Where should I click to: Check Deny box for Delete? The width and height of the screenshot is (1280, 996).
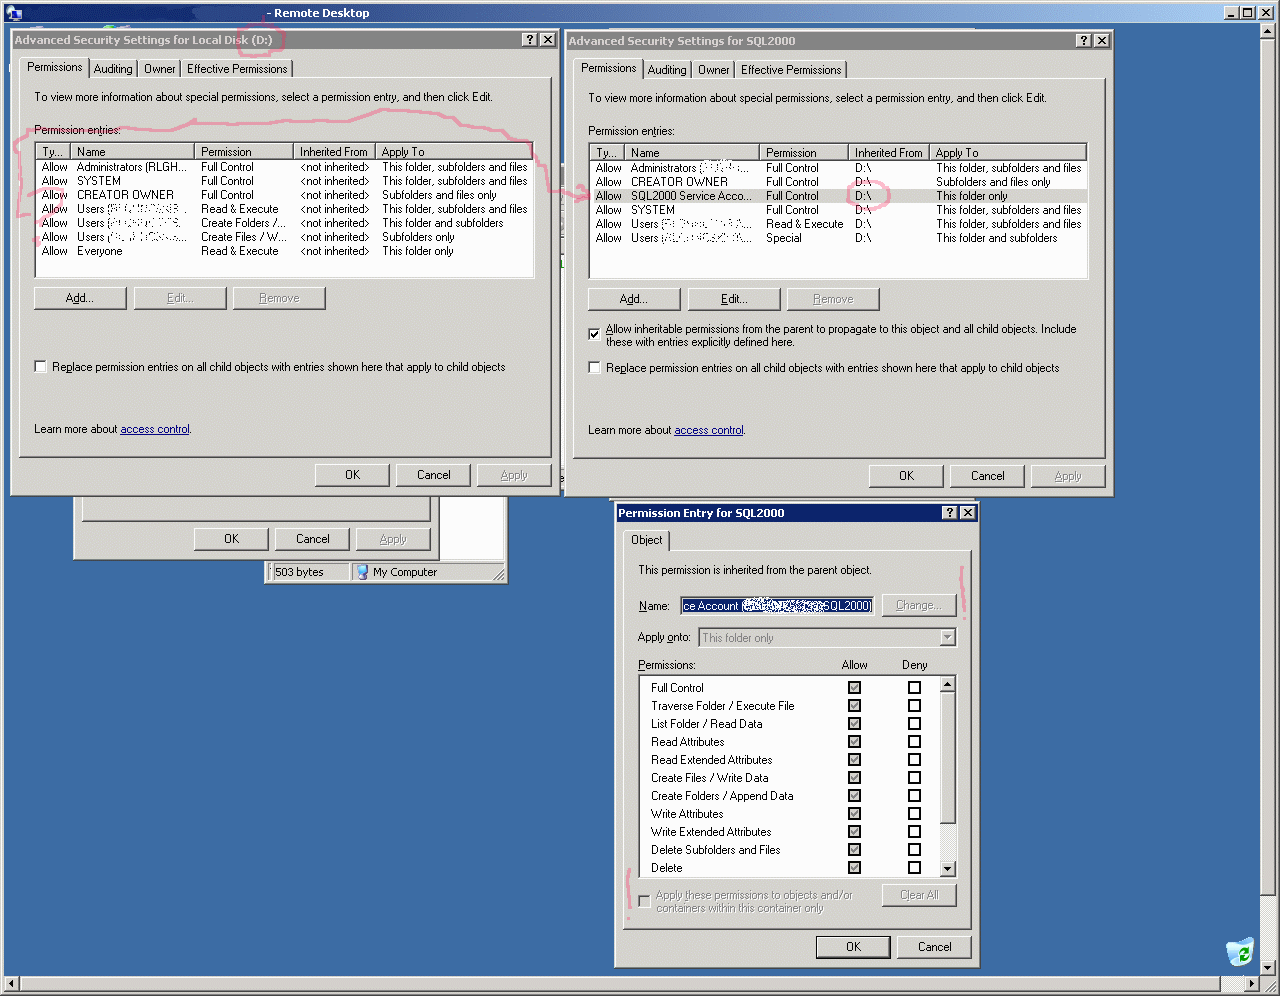tap(914, 868)
